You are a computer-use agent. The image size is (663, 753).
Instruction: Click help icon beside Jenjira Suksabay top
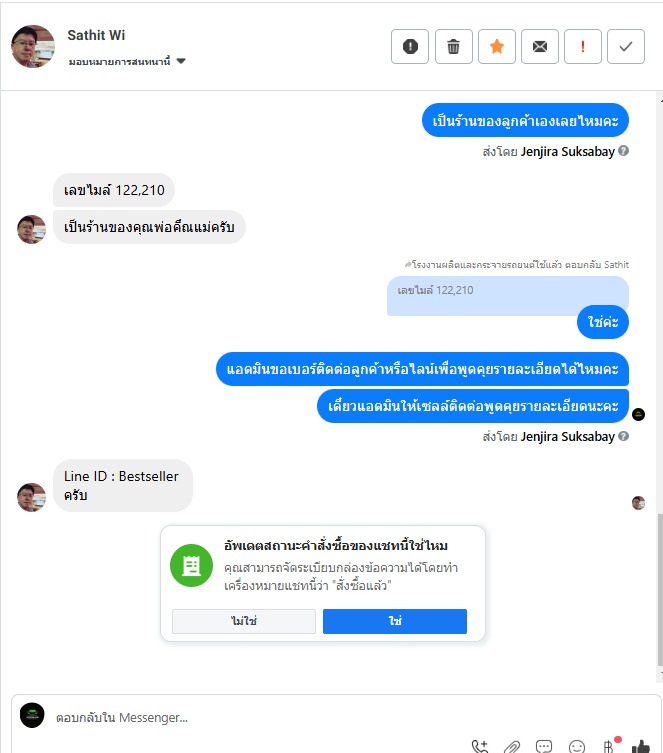click(x=623, y=151)
